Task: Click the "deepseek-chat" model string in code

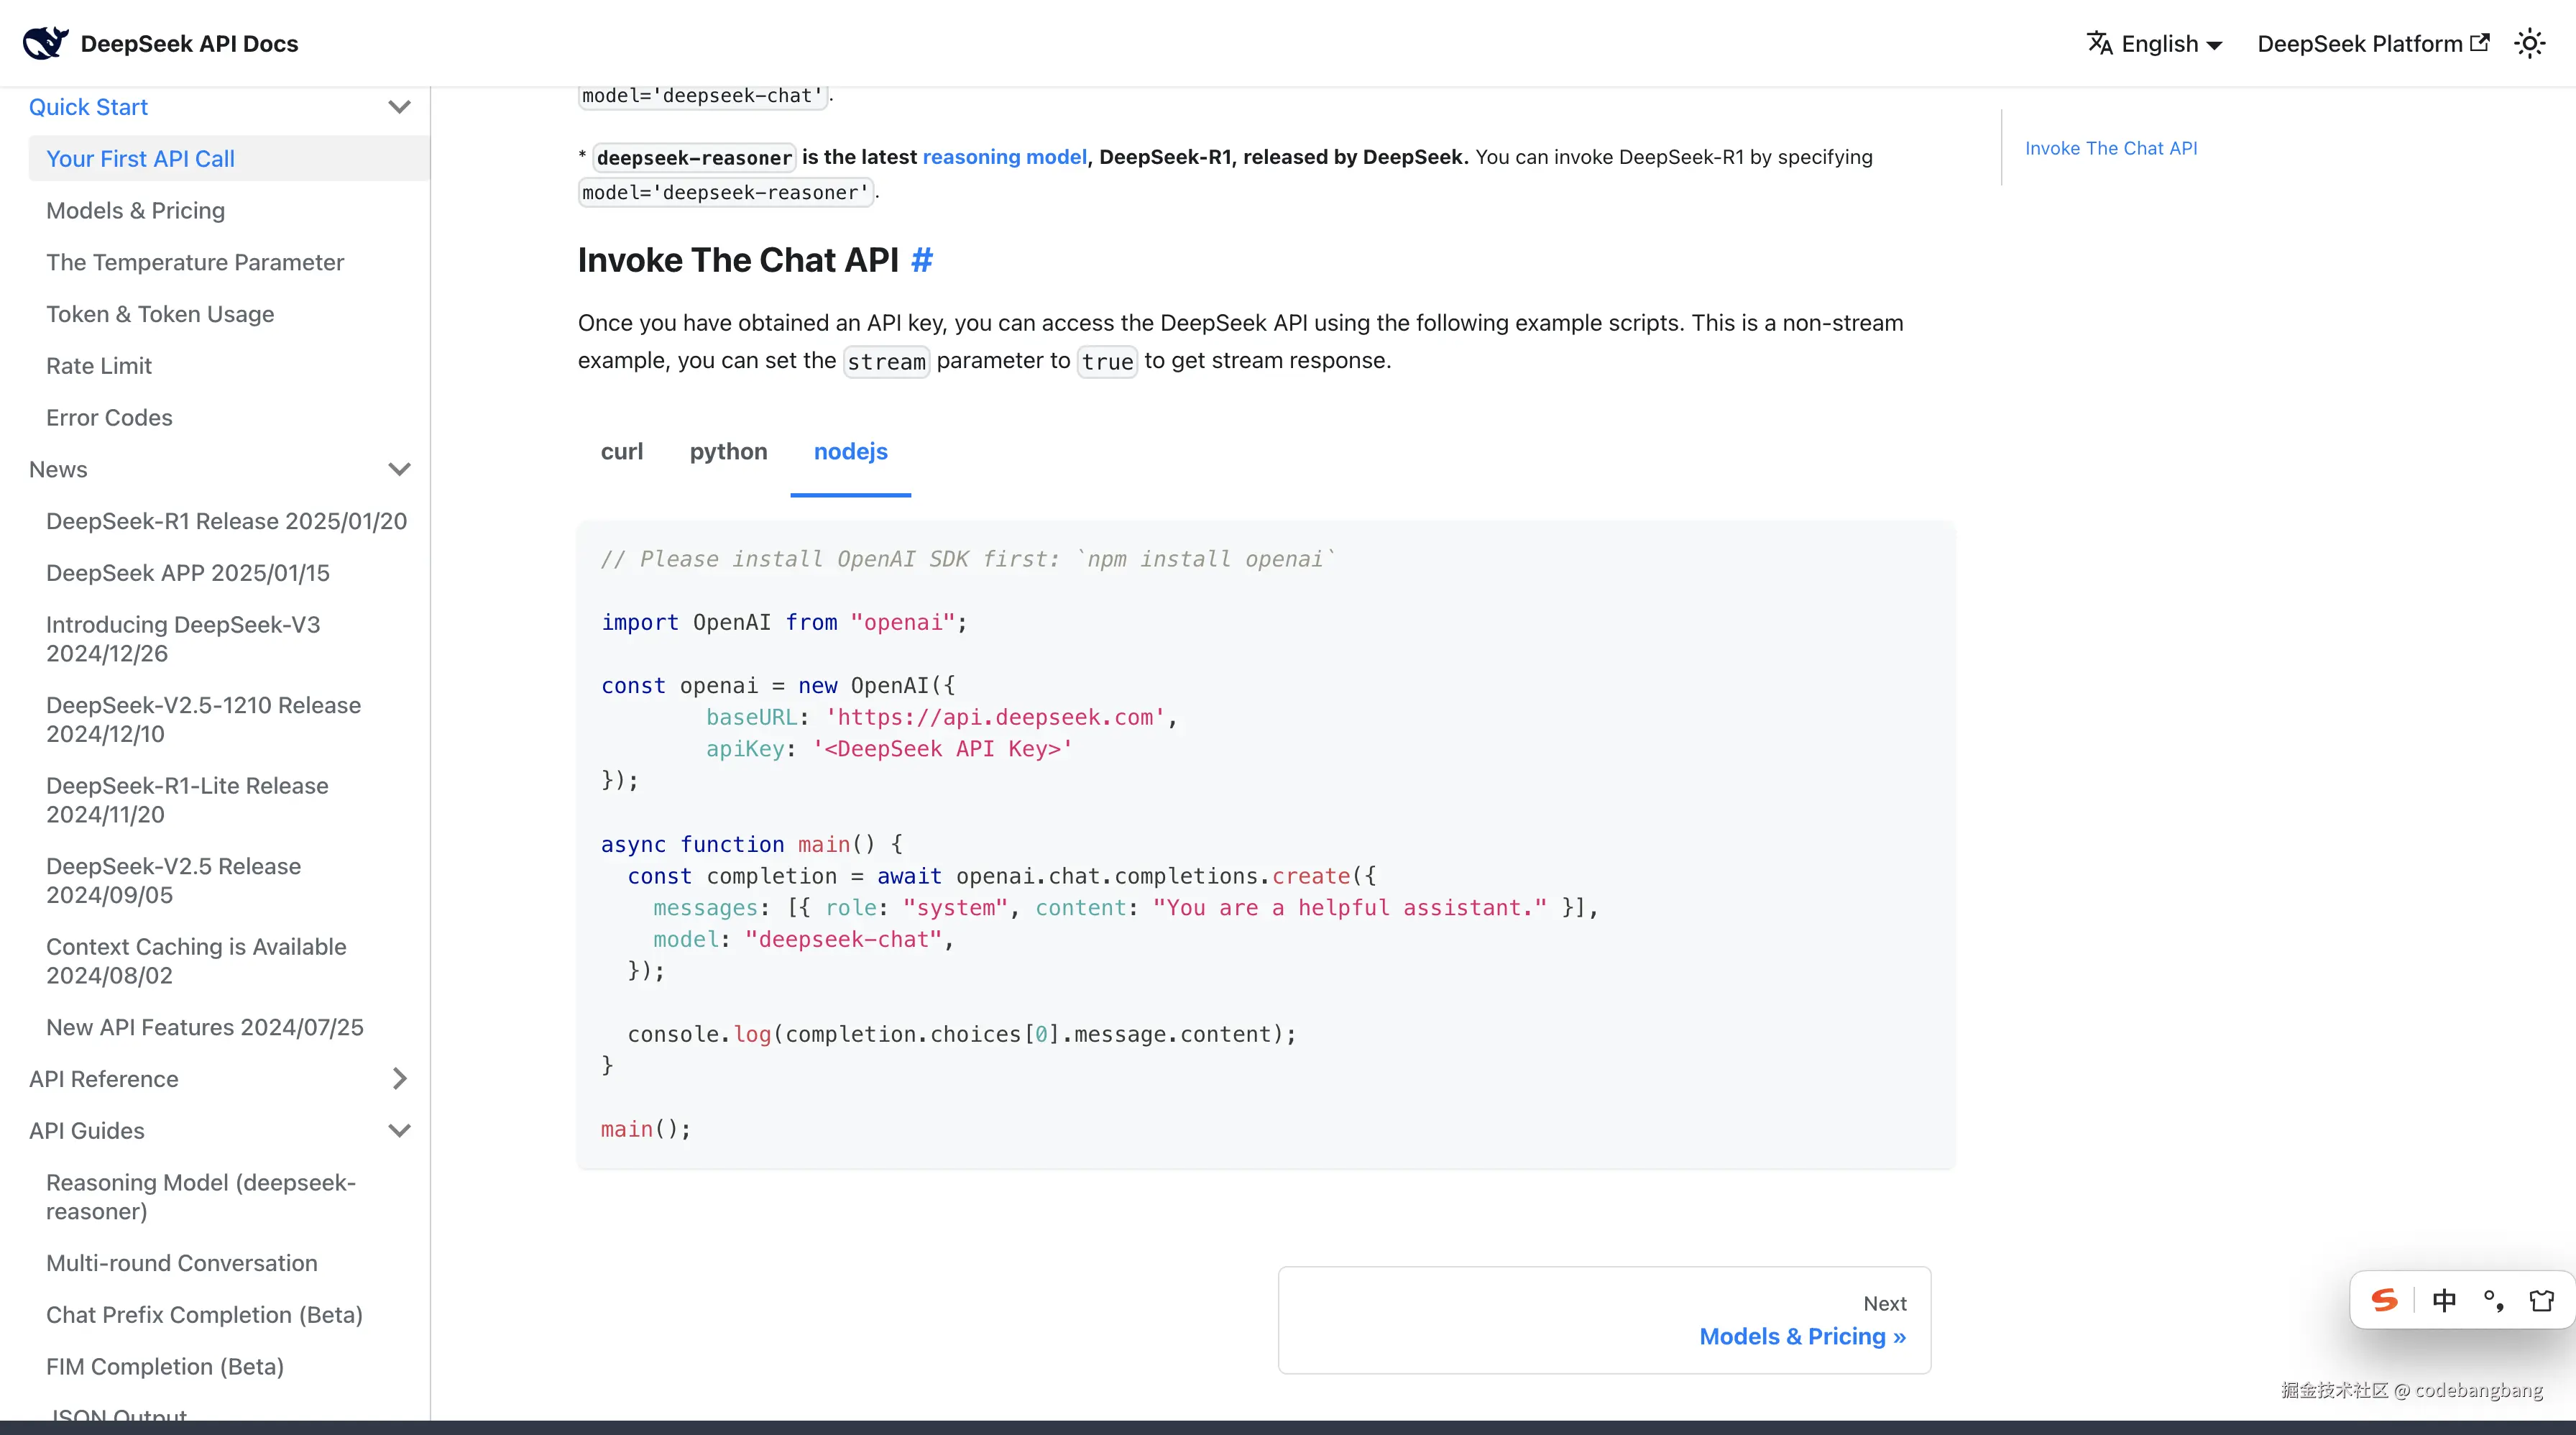Action: click(x=843, y=939)
